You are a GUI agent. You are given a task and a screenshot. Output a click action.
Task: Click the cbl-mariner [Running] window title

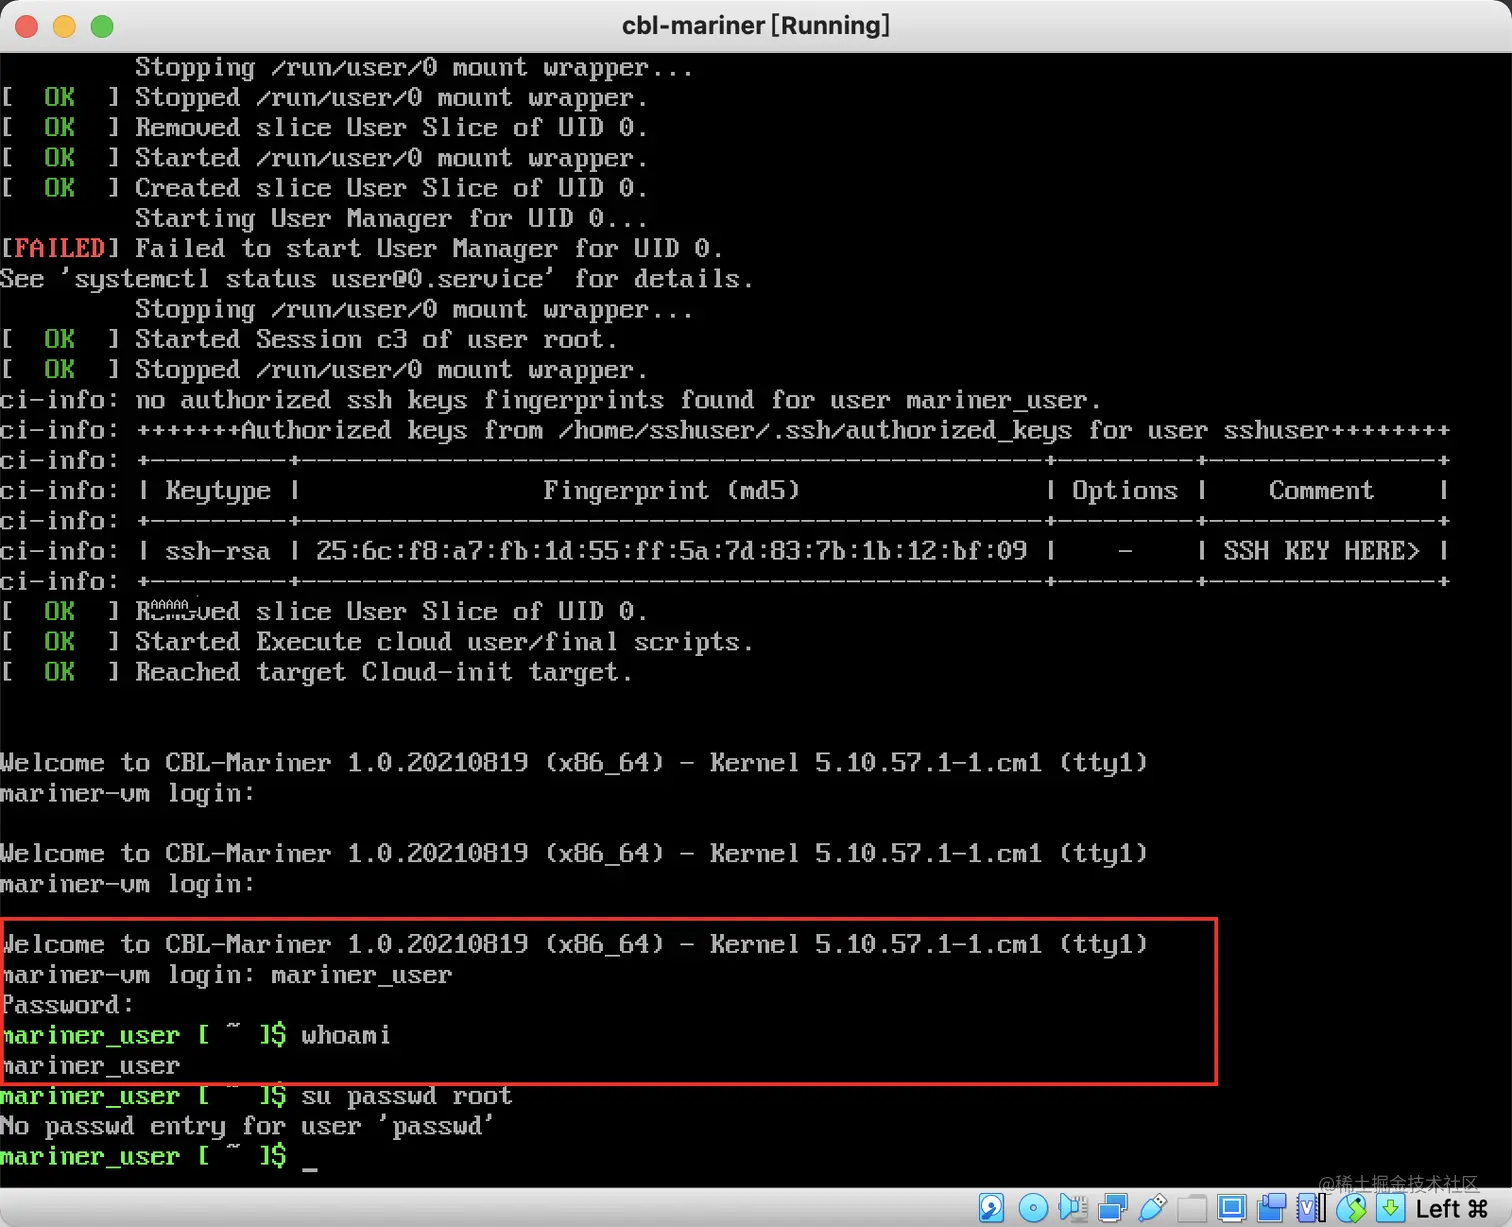(x=756, y=25)
